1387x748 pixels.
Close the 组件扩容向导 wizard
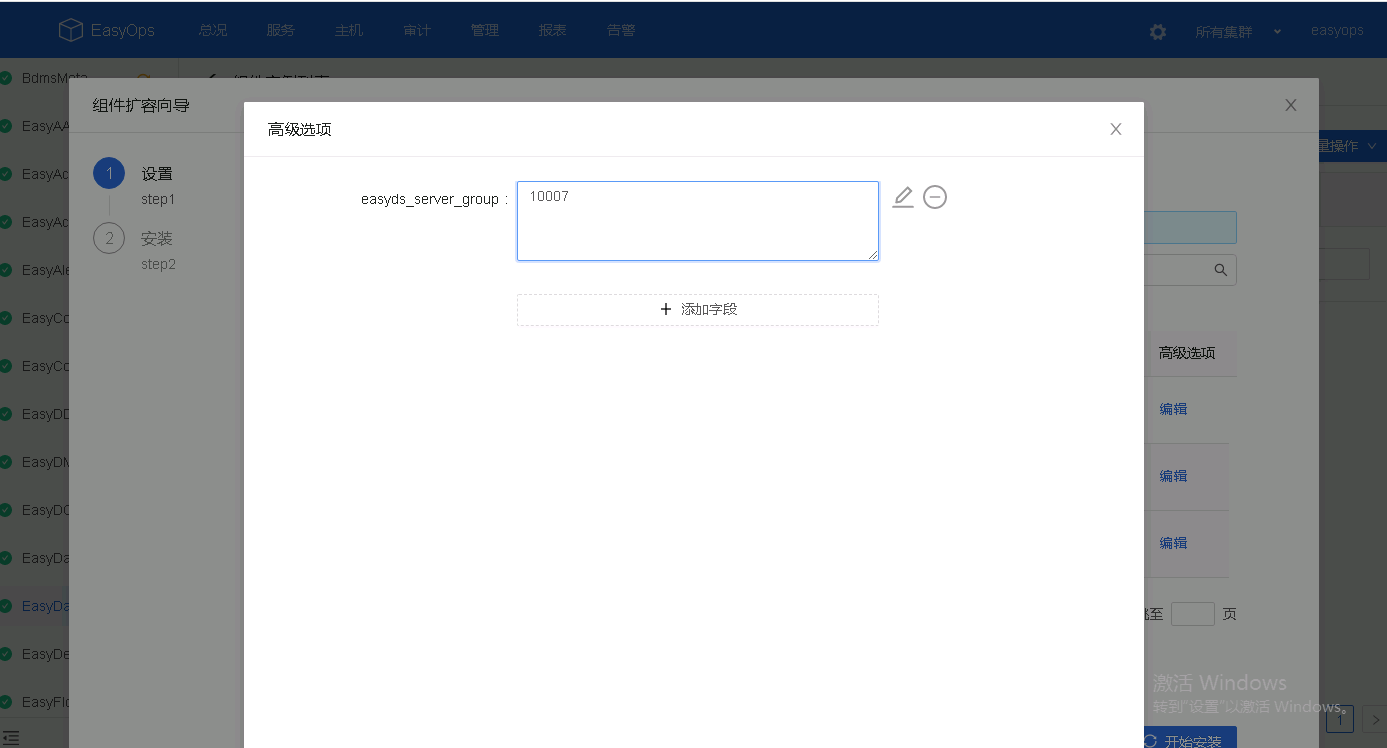(x=1291, y=105)
